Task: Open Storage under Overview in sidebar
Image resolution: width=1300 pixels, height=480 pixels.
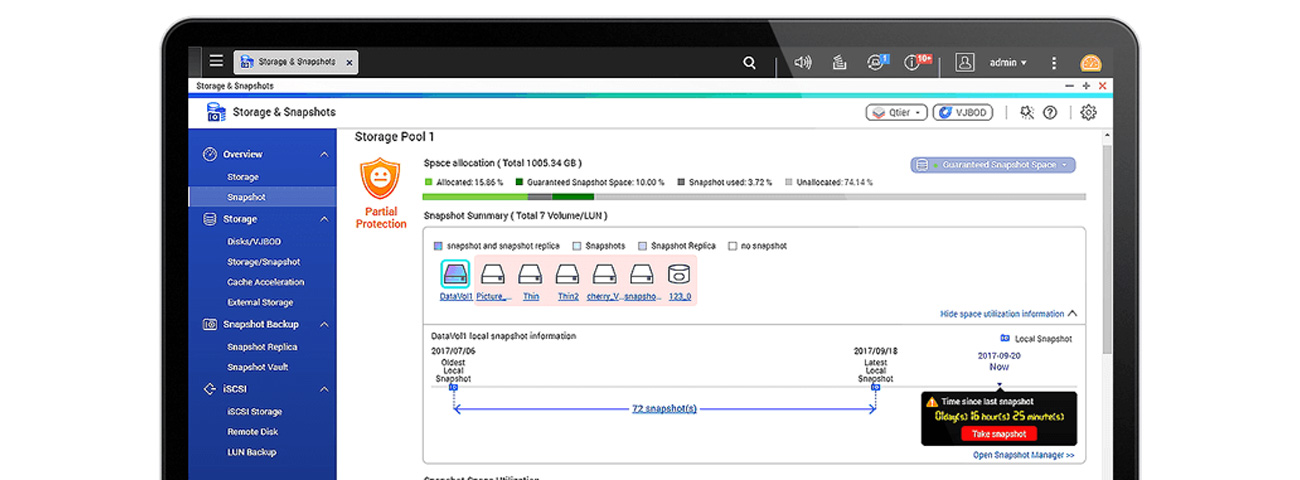Action: coord(243,177)
